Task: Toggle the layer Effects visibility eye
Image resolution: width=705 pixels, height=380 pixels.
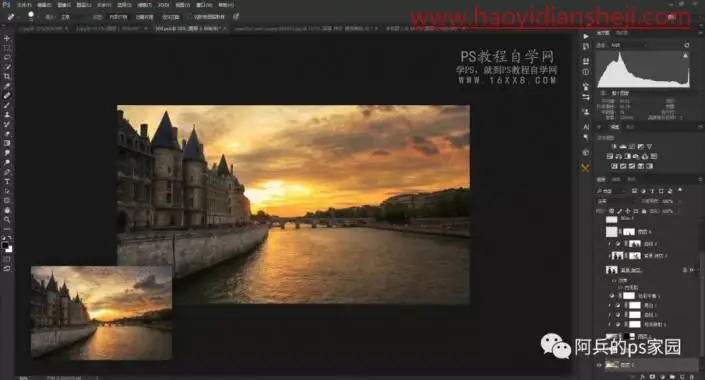Action: pos(614,280)
